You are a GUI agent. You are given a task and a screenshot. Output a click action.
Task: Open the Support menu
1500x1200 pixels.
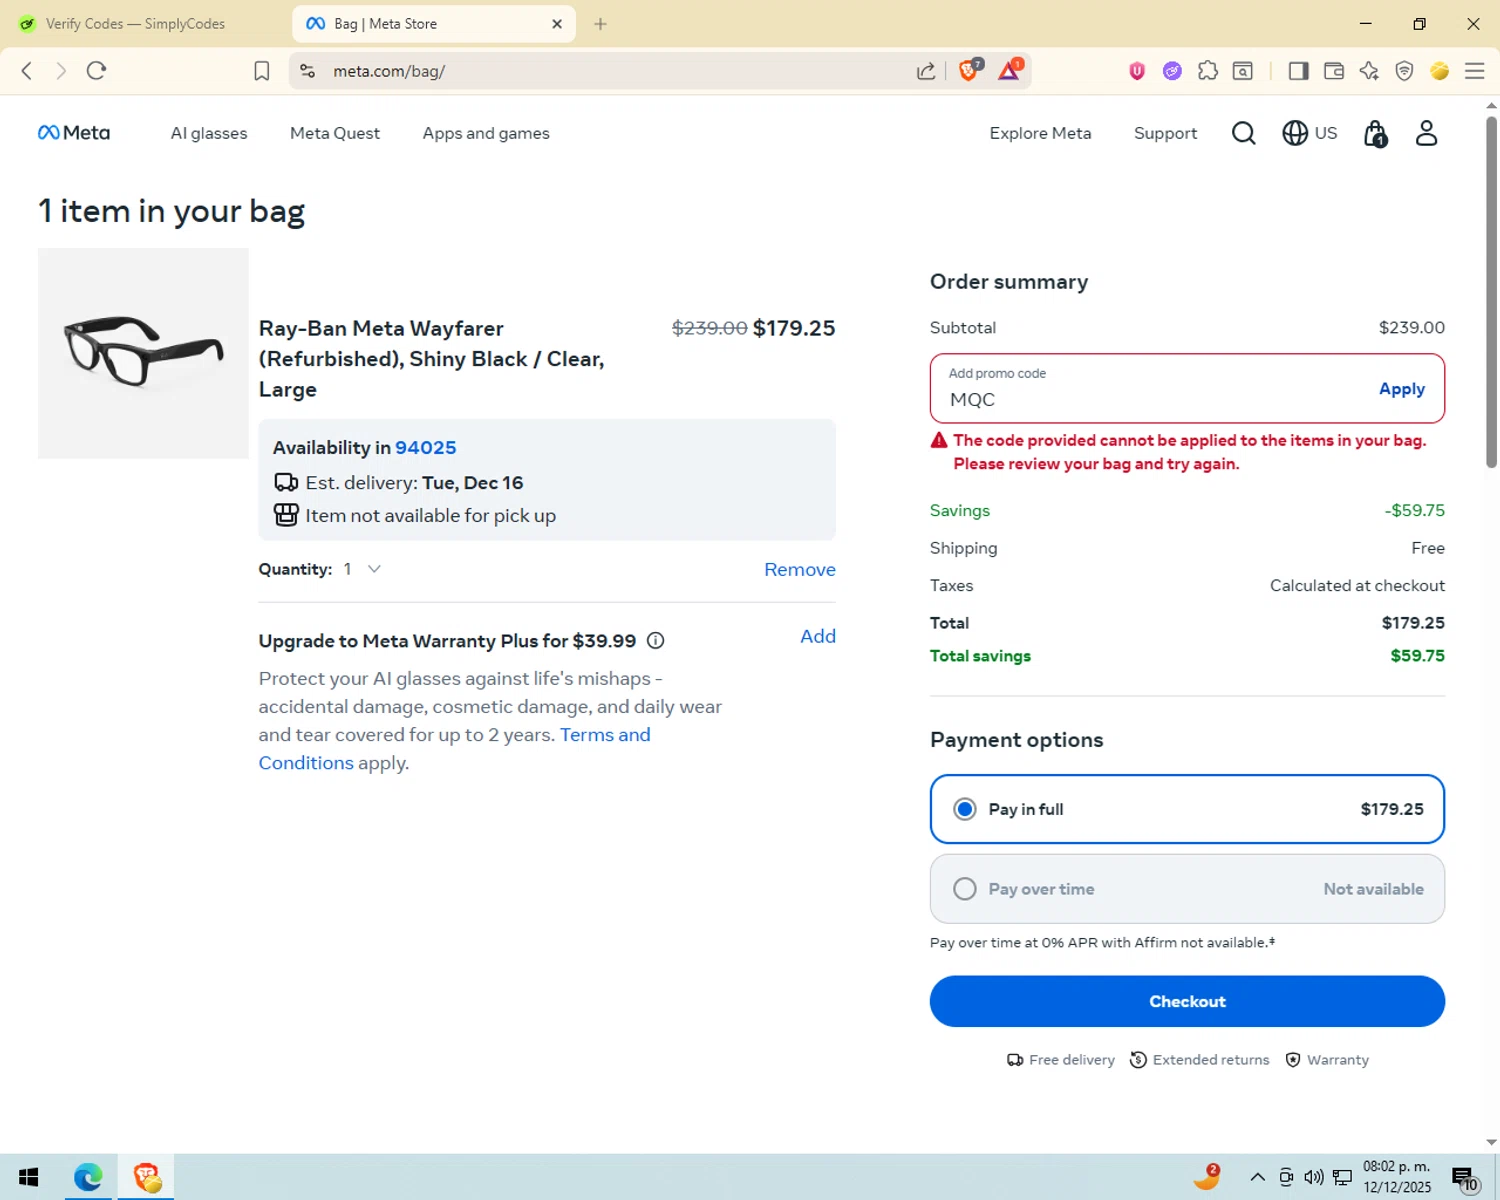pyautogui.click(x=1165, y=133)
